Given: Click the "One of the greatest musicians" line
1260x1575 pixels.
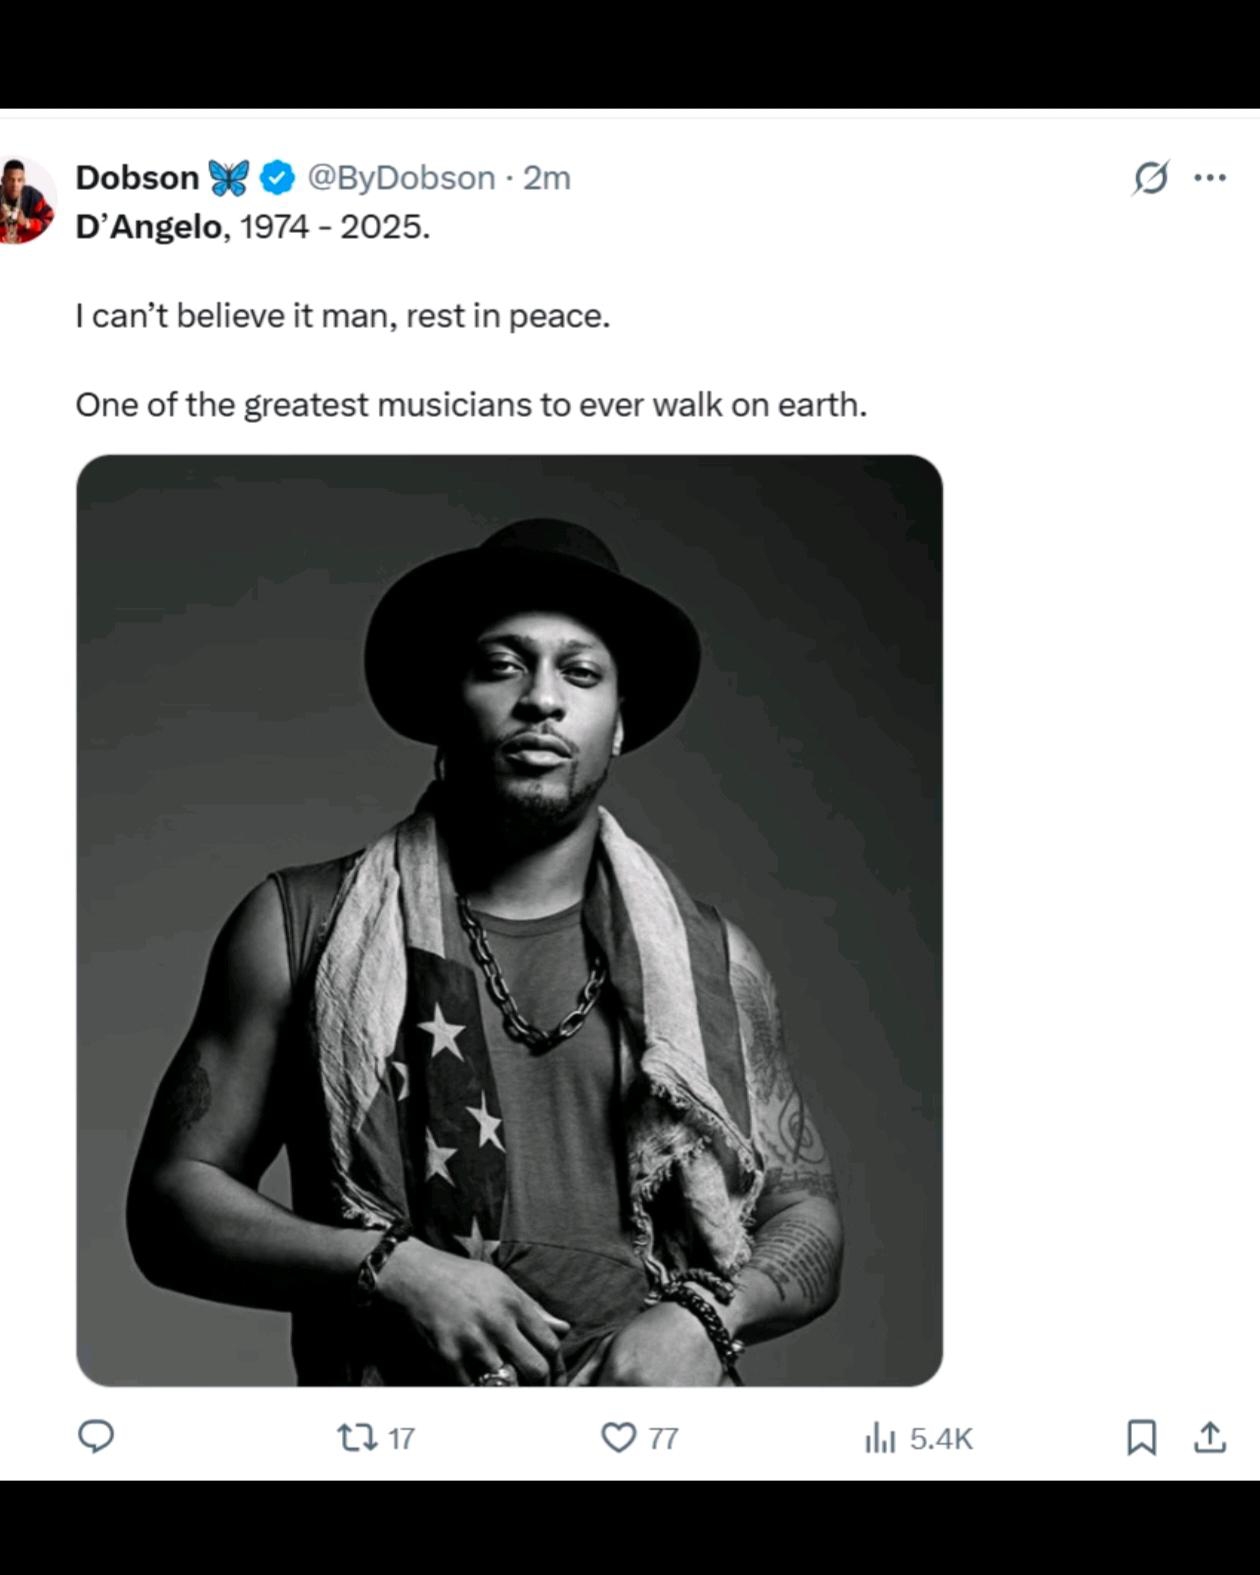Looking at the screenshot, I should (x=470, y=405).
